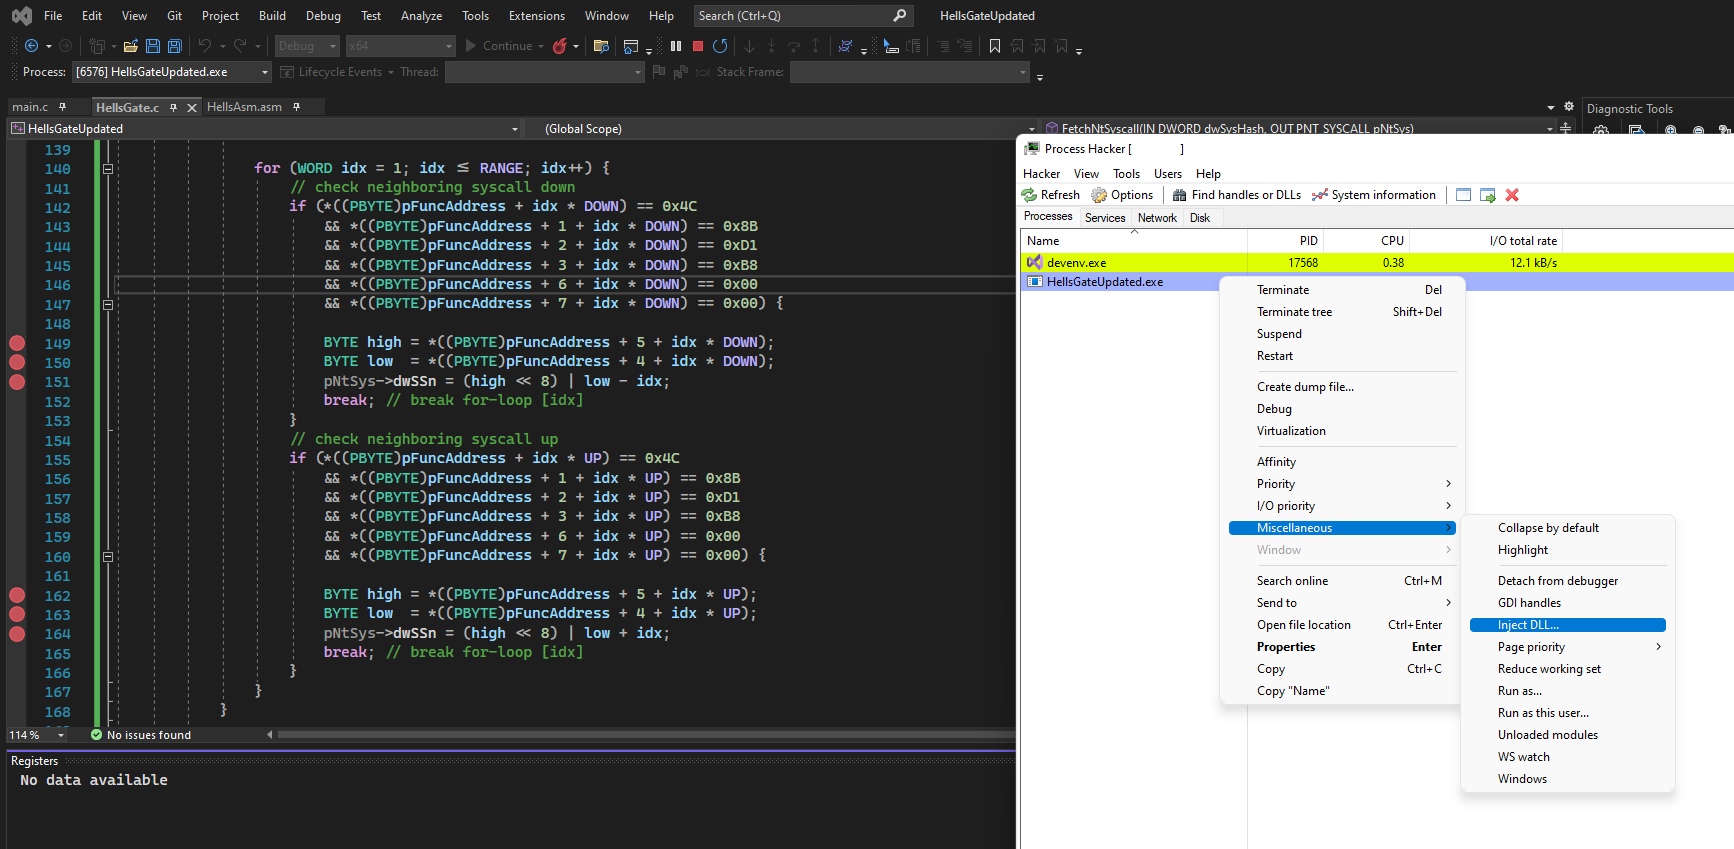Click the Process Hacker Refresh icon

tap(1029, 195)
